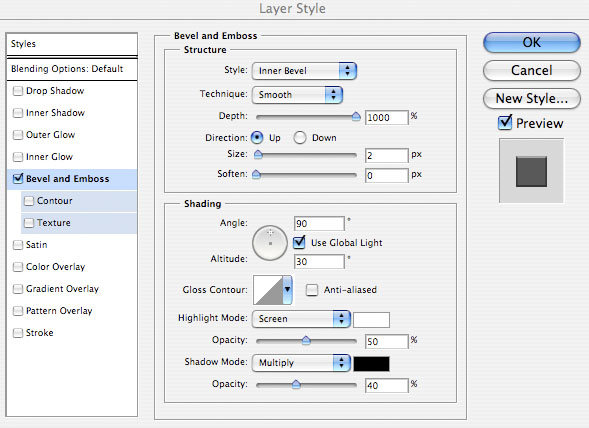
Task: Enable the Color Overlay checkbox
Action: click(x=18, y=267)
